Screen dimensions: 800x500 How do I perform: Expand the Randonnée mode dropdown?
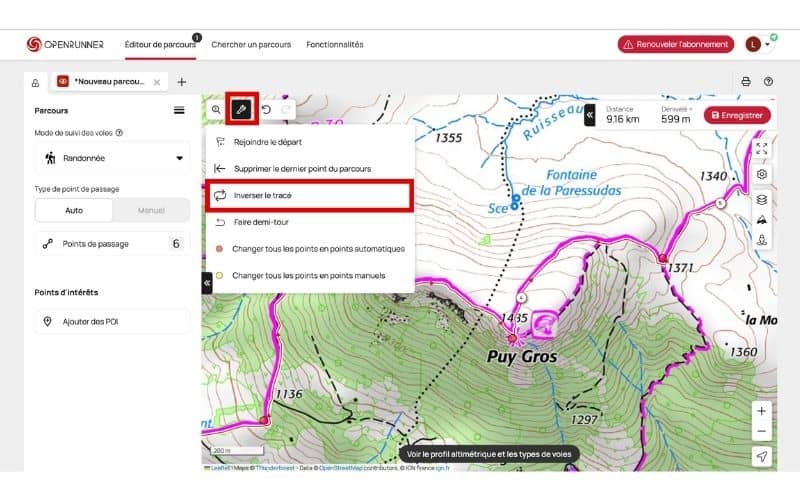[x=180, y=158]
